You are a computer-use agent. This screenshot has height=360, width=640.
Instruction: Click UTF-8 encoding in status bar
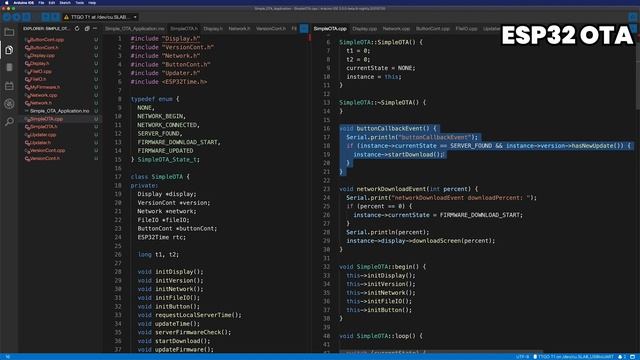point(522,357)
